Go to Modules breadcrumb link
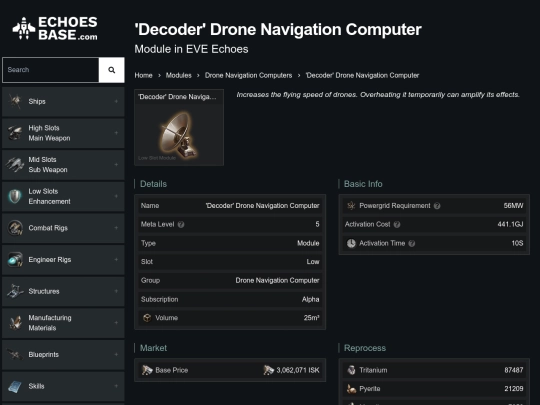 (178, 75)
